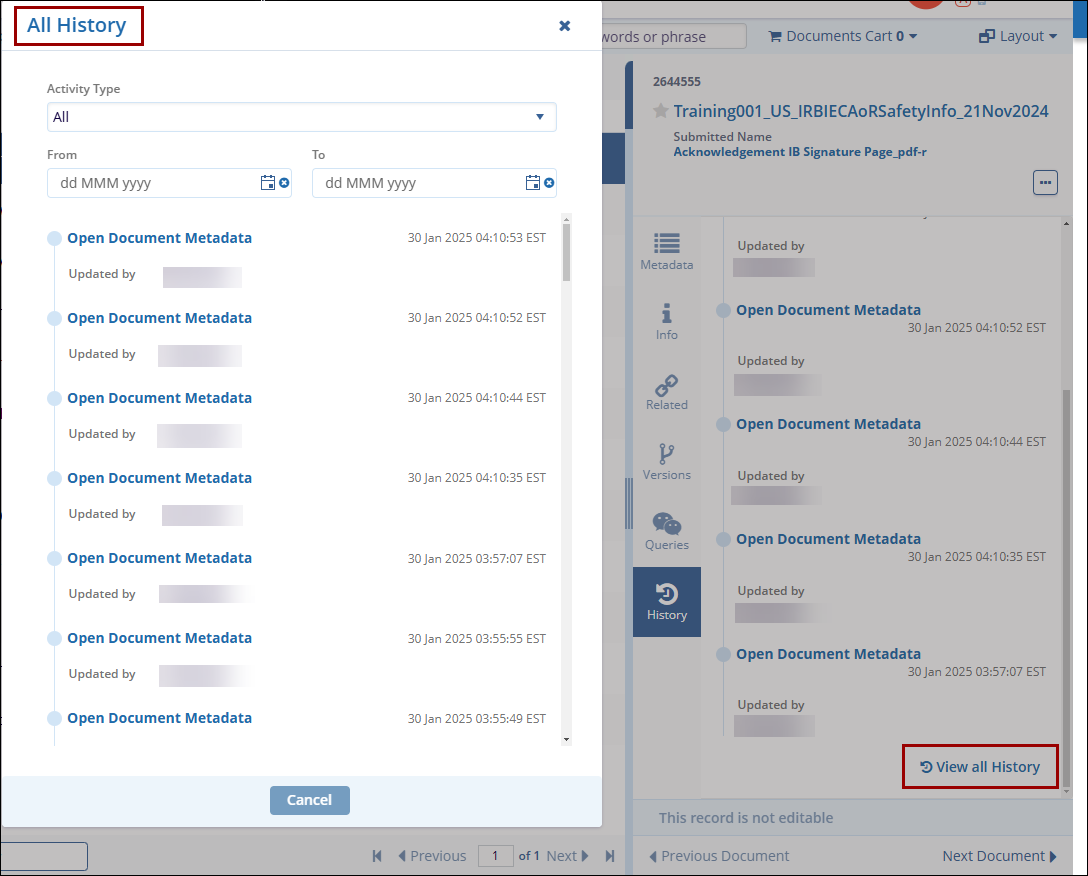The width and height of the screenshot is (1088, 876).
Task: Open the To date calendar picker
Action: pyautogui.click(x=532, y=183)
